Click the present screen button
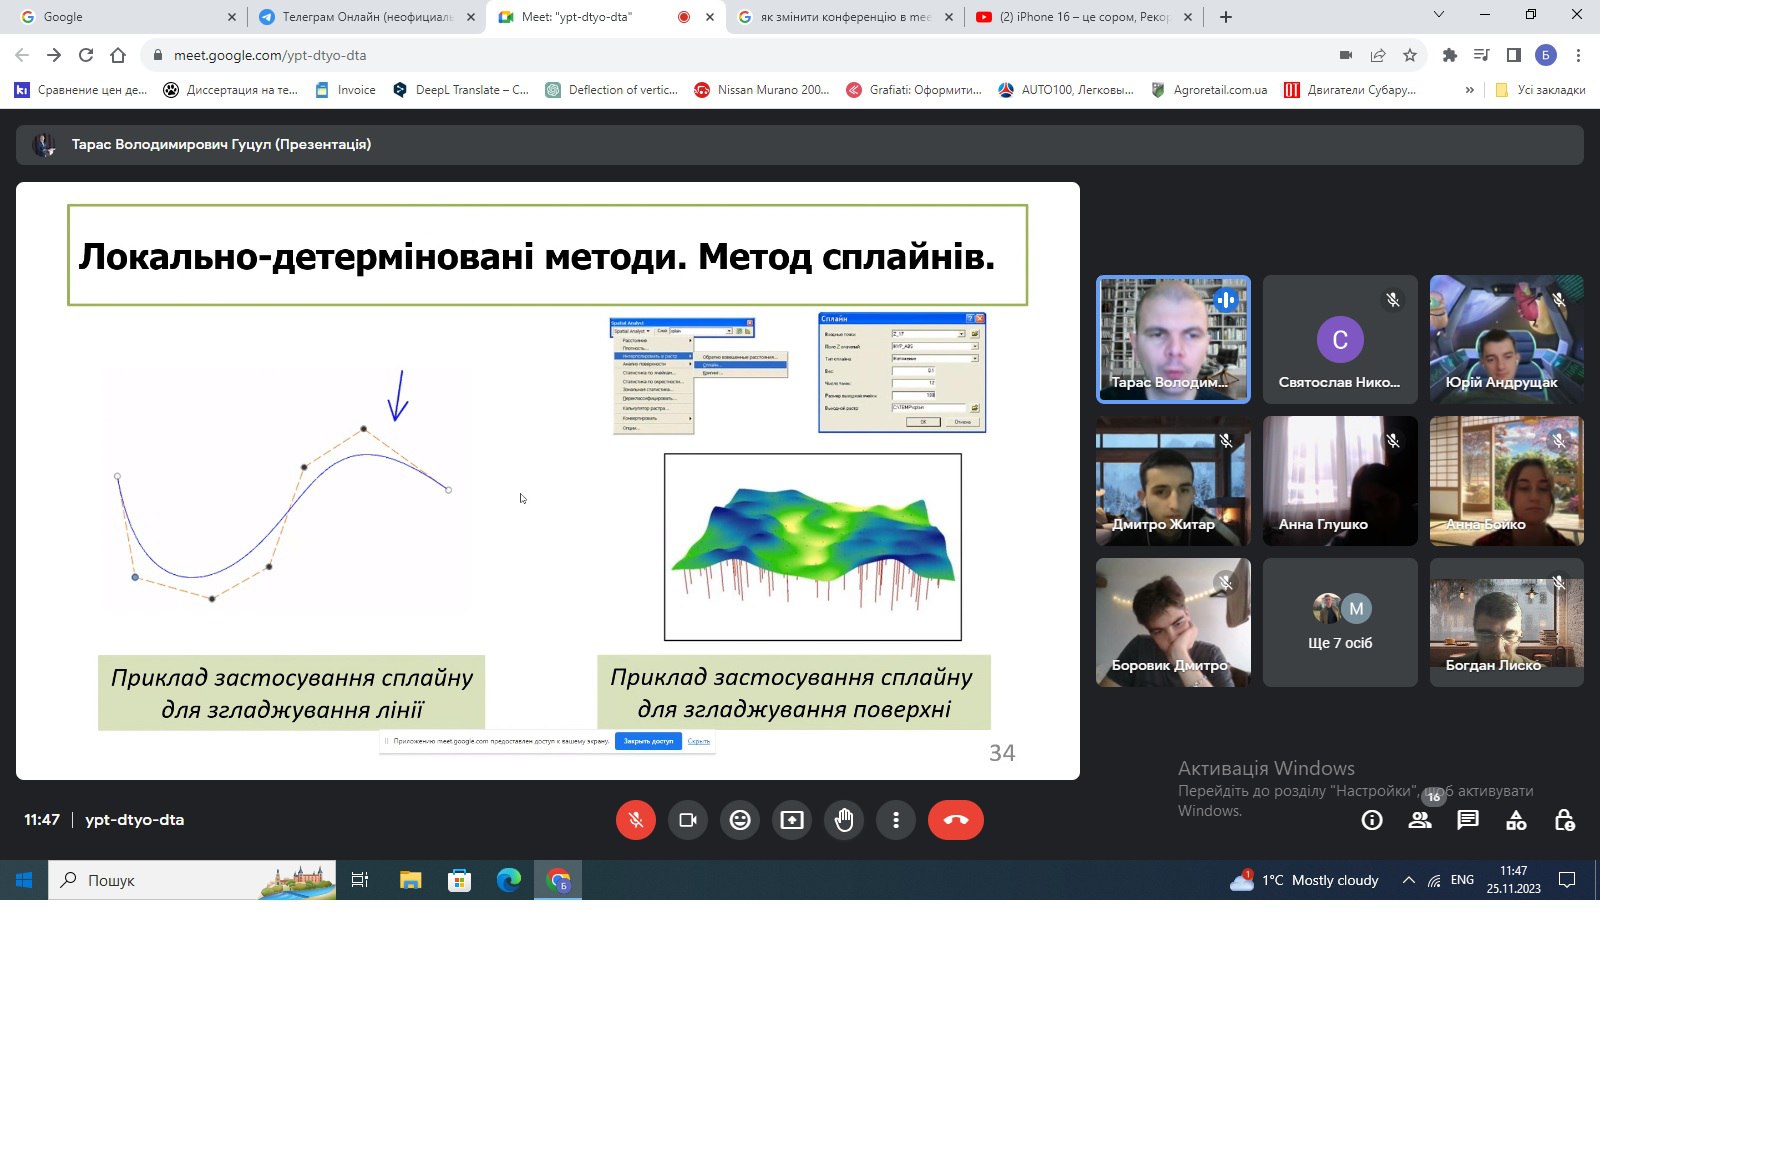 [792, 820]
